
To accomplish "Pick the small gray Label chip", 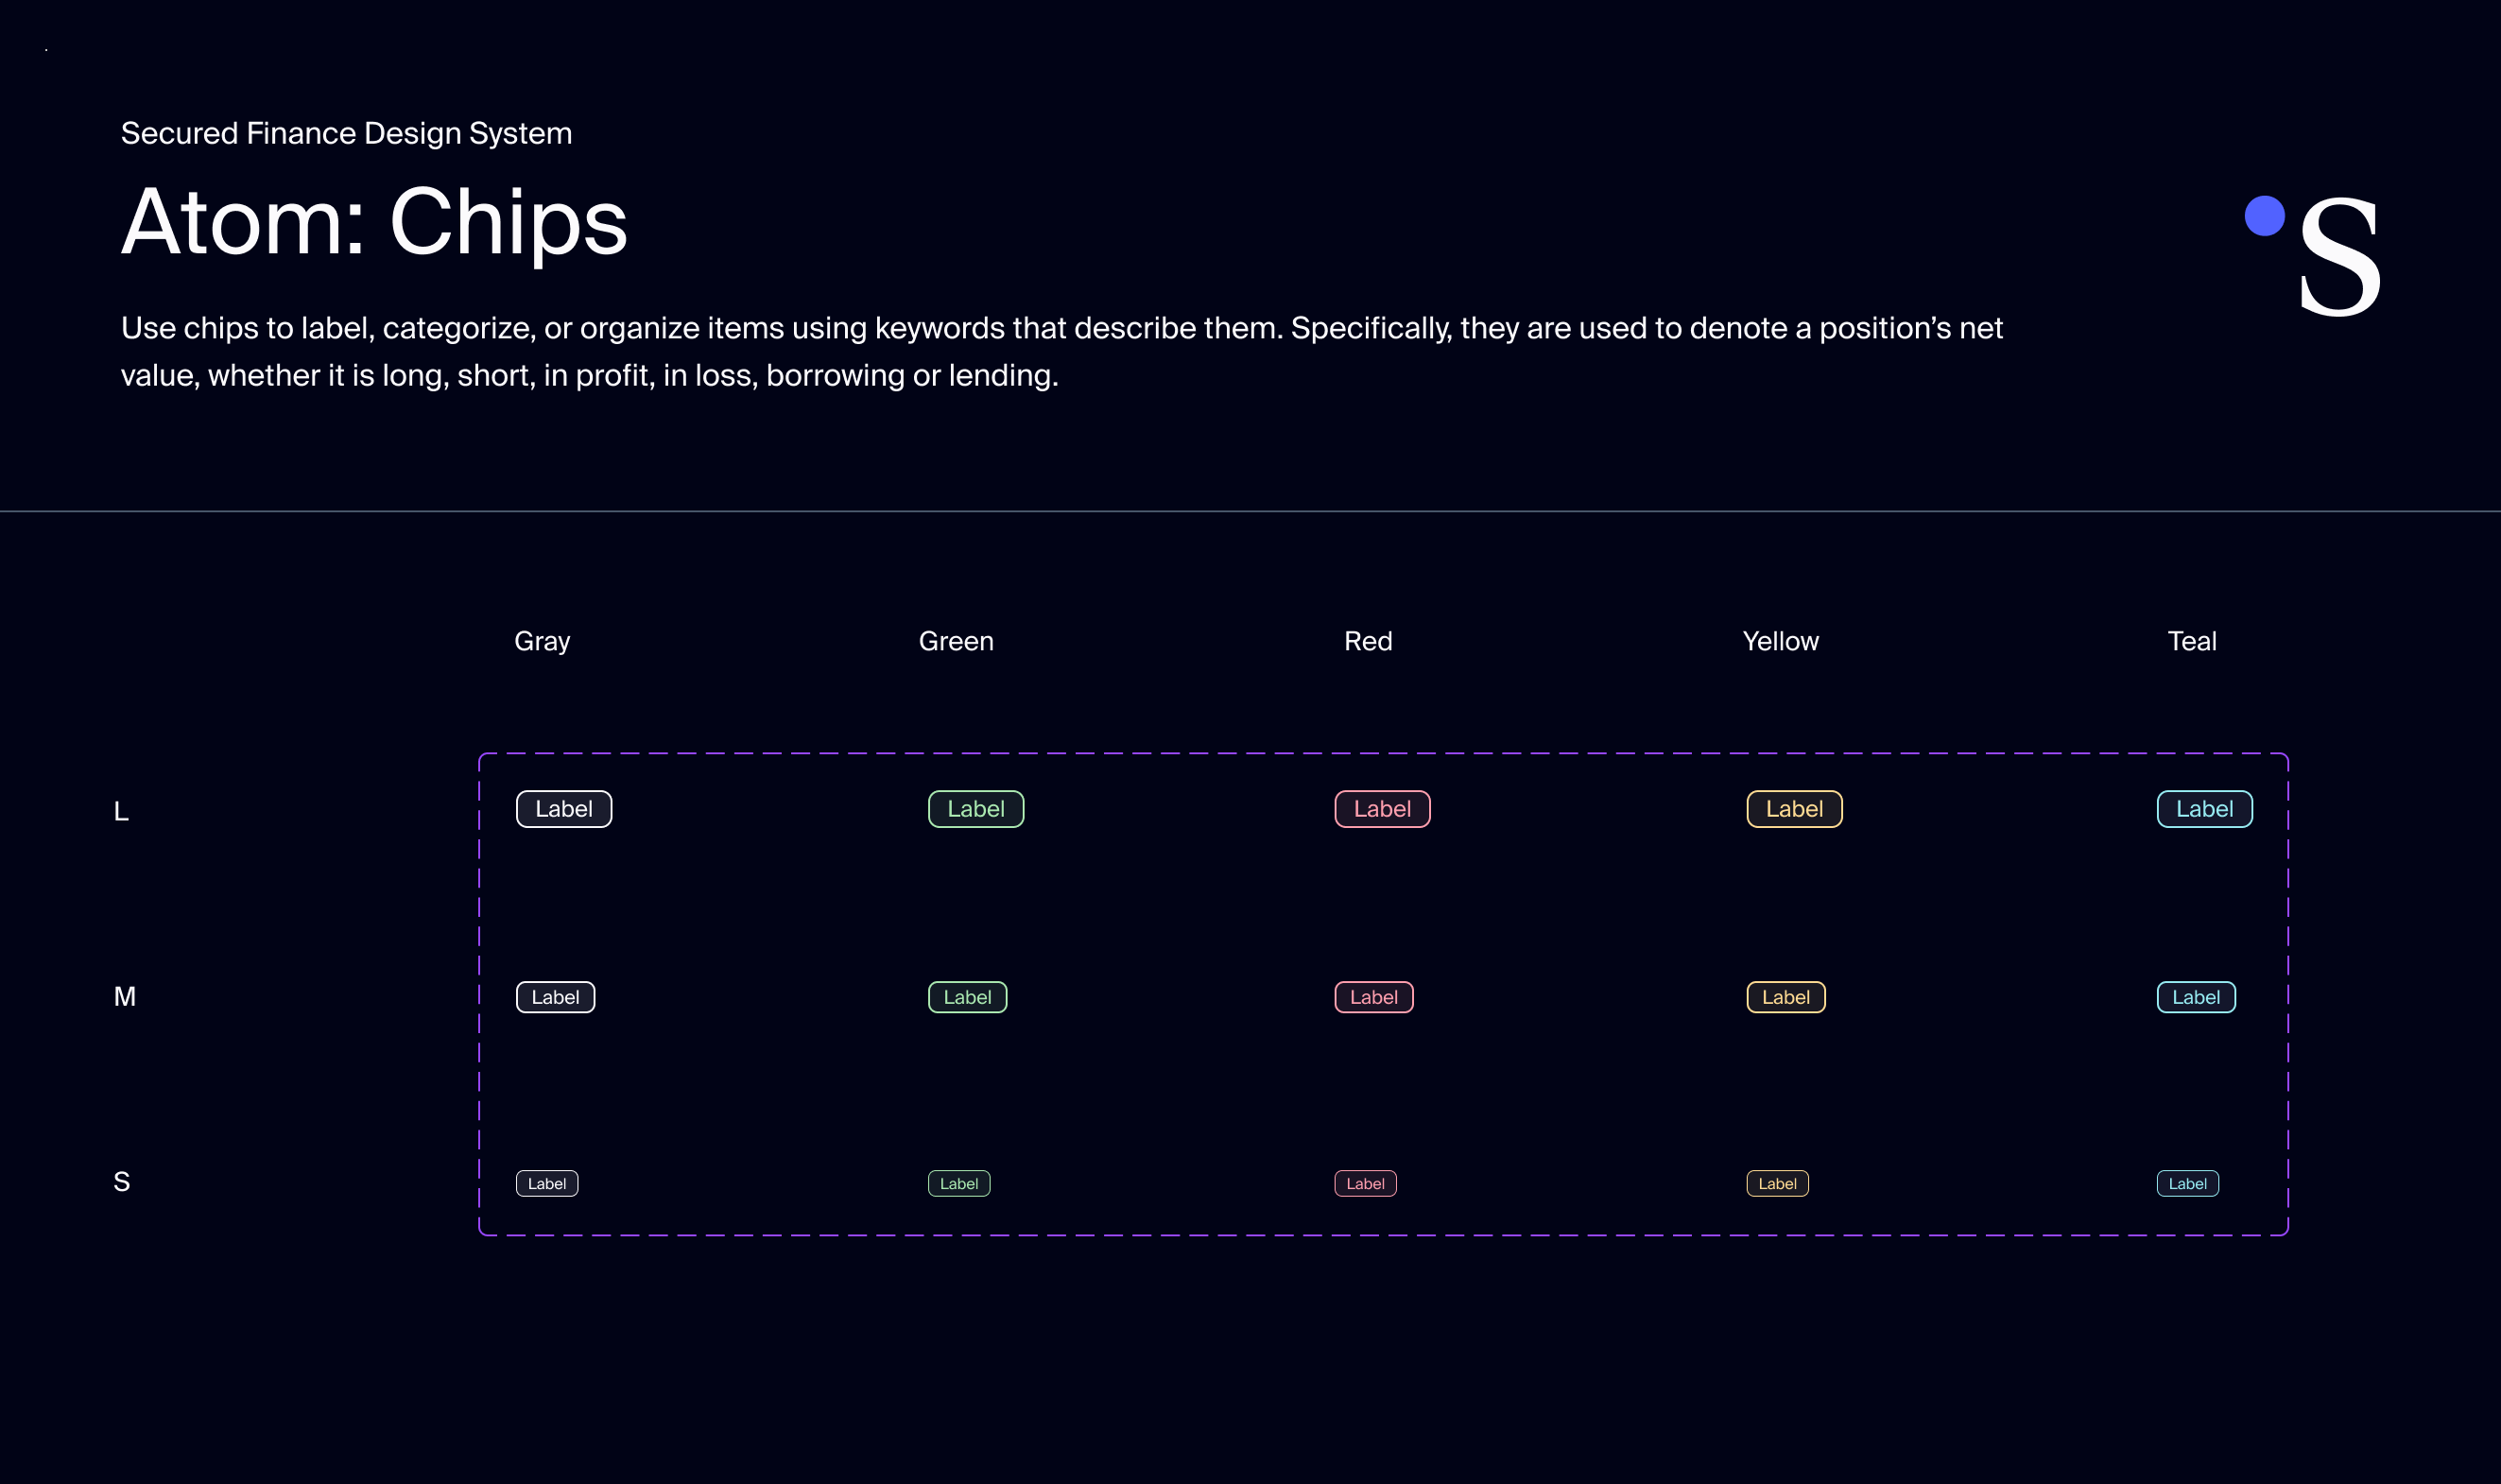I will click(547, 1183).
